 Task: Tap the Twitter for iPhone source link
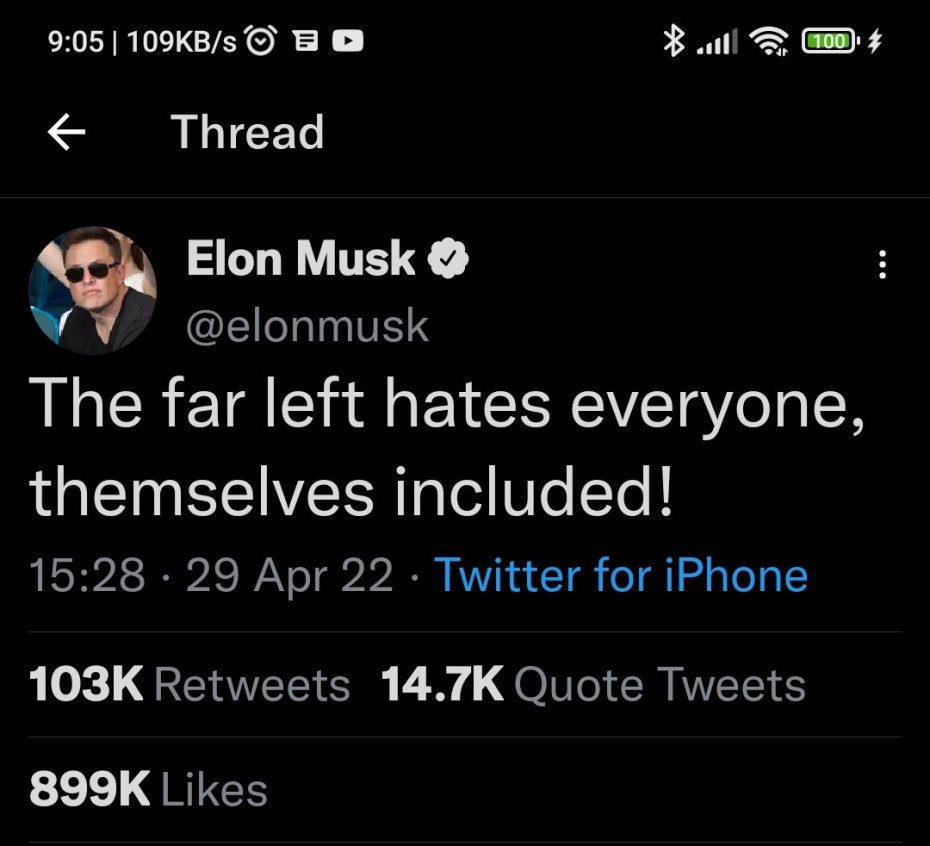621,576
